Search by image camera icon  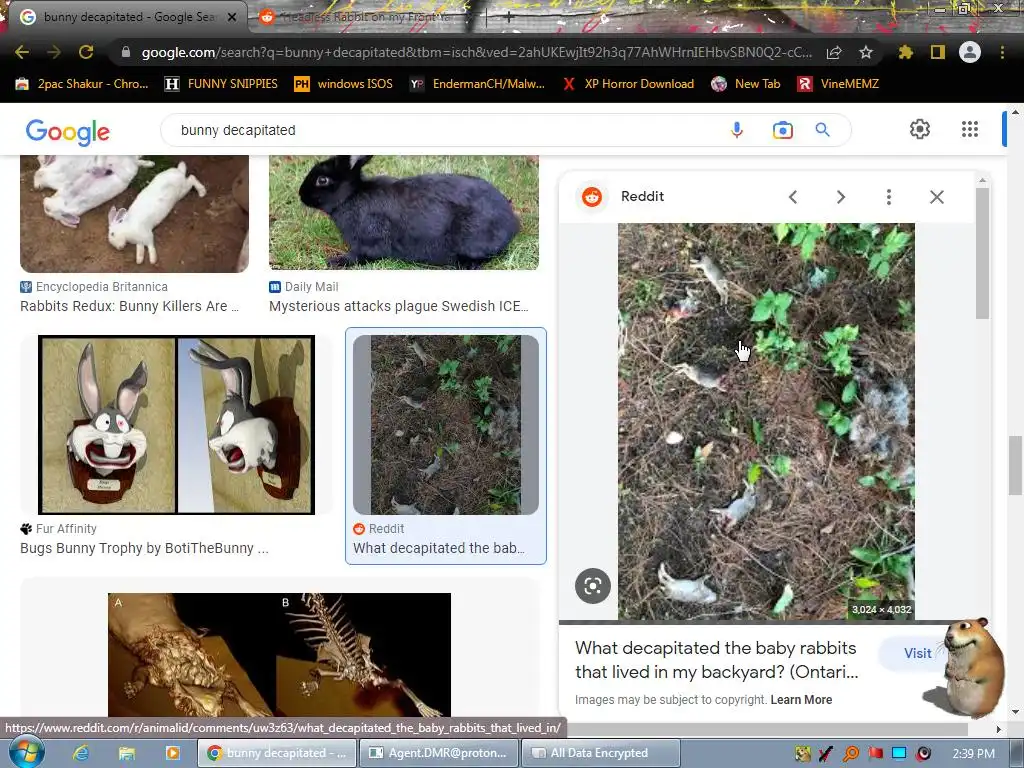click(x=782, y=130)
